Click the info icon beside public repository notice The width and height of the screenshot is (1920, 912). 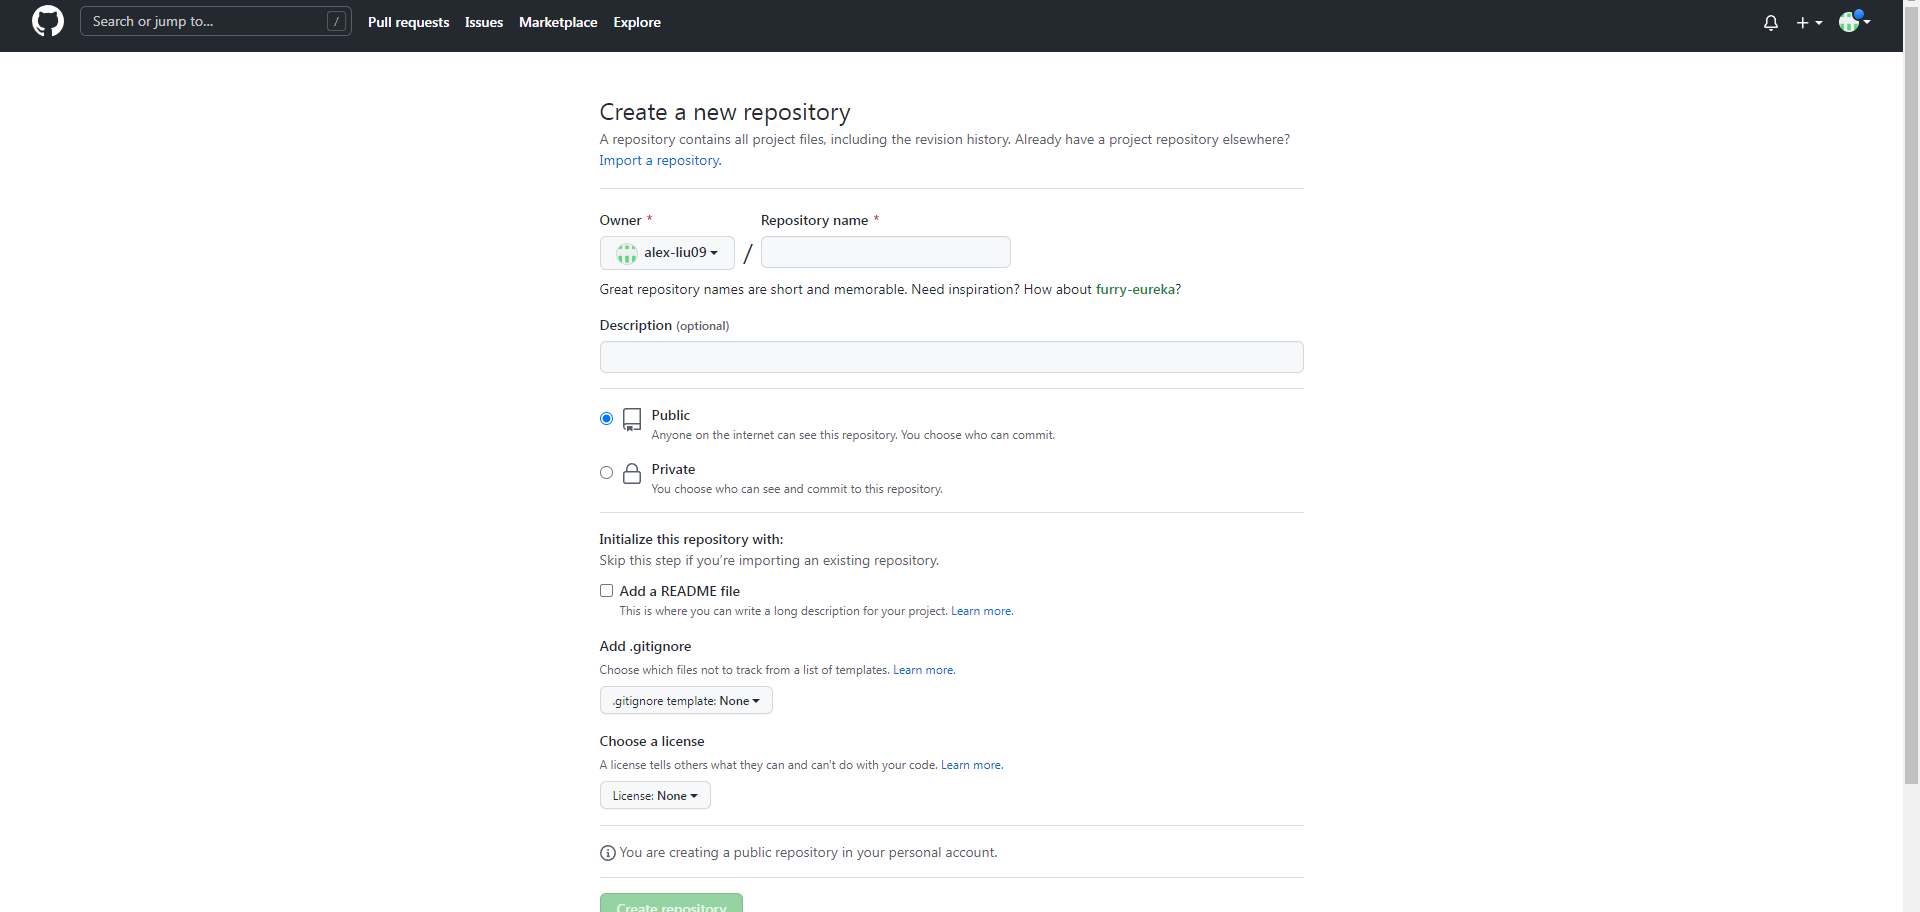(607, 853)
